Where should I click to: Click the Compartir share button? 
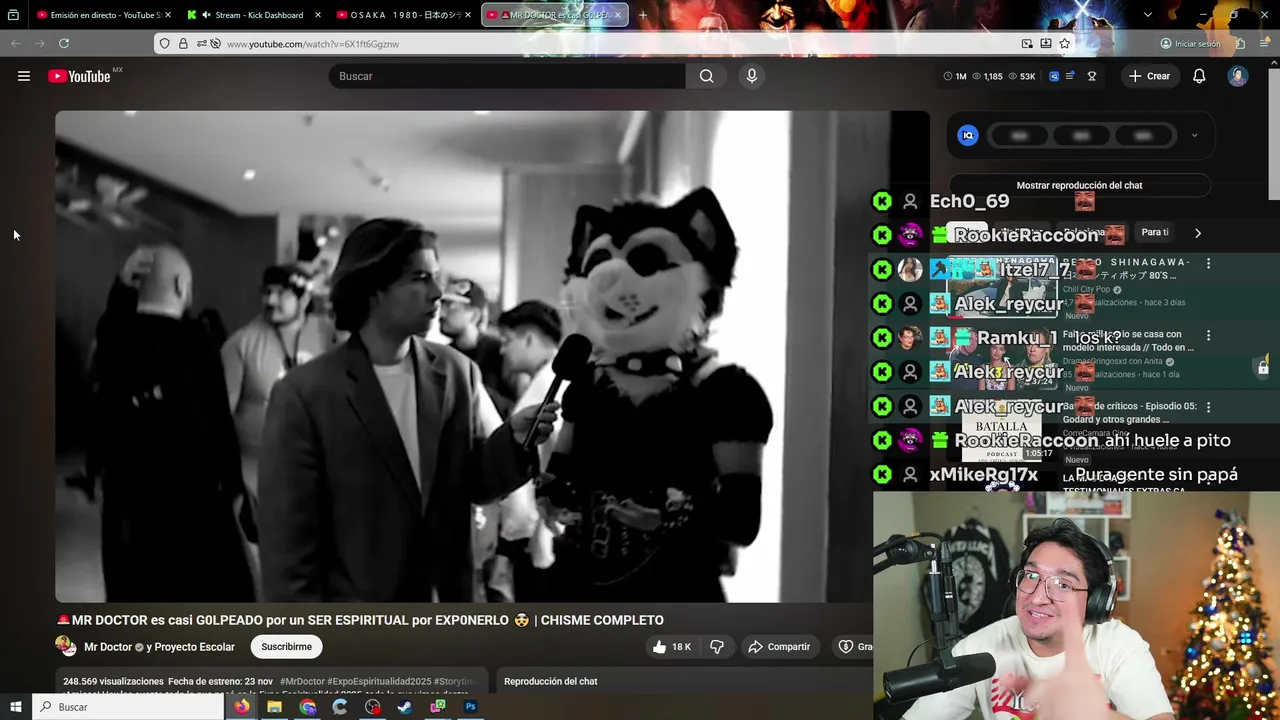[x=779, y=647]
